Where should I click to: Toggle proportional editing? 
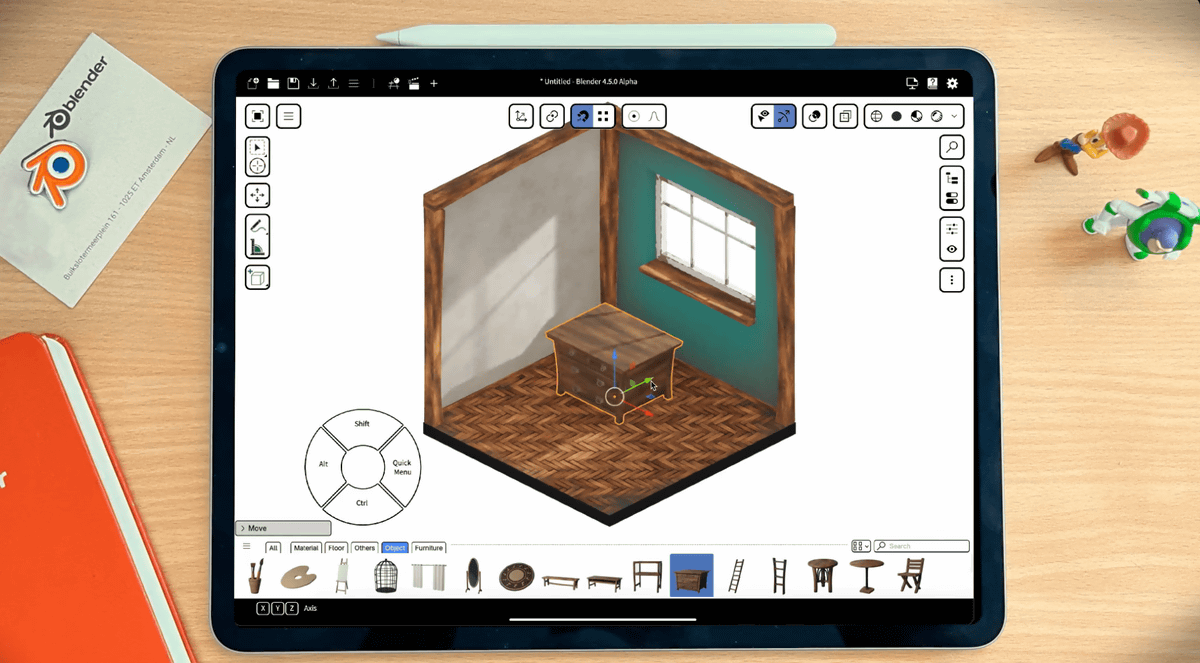634,116
